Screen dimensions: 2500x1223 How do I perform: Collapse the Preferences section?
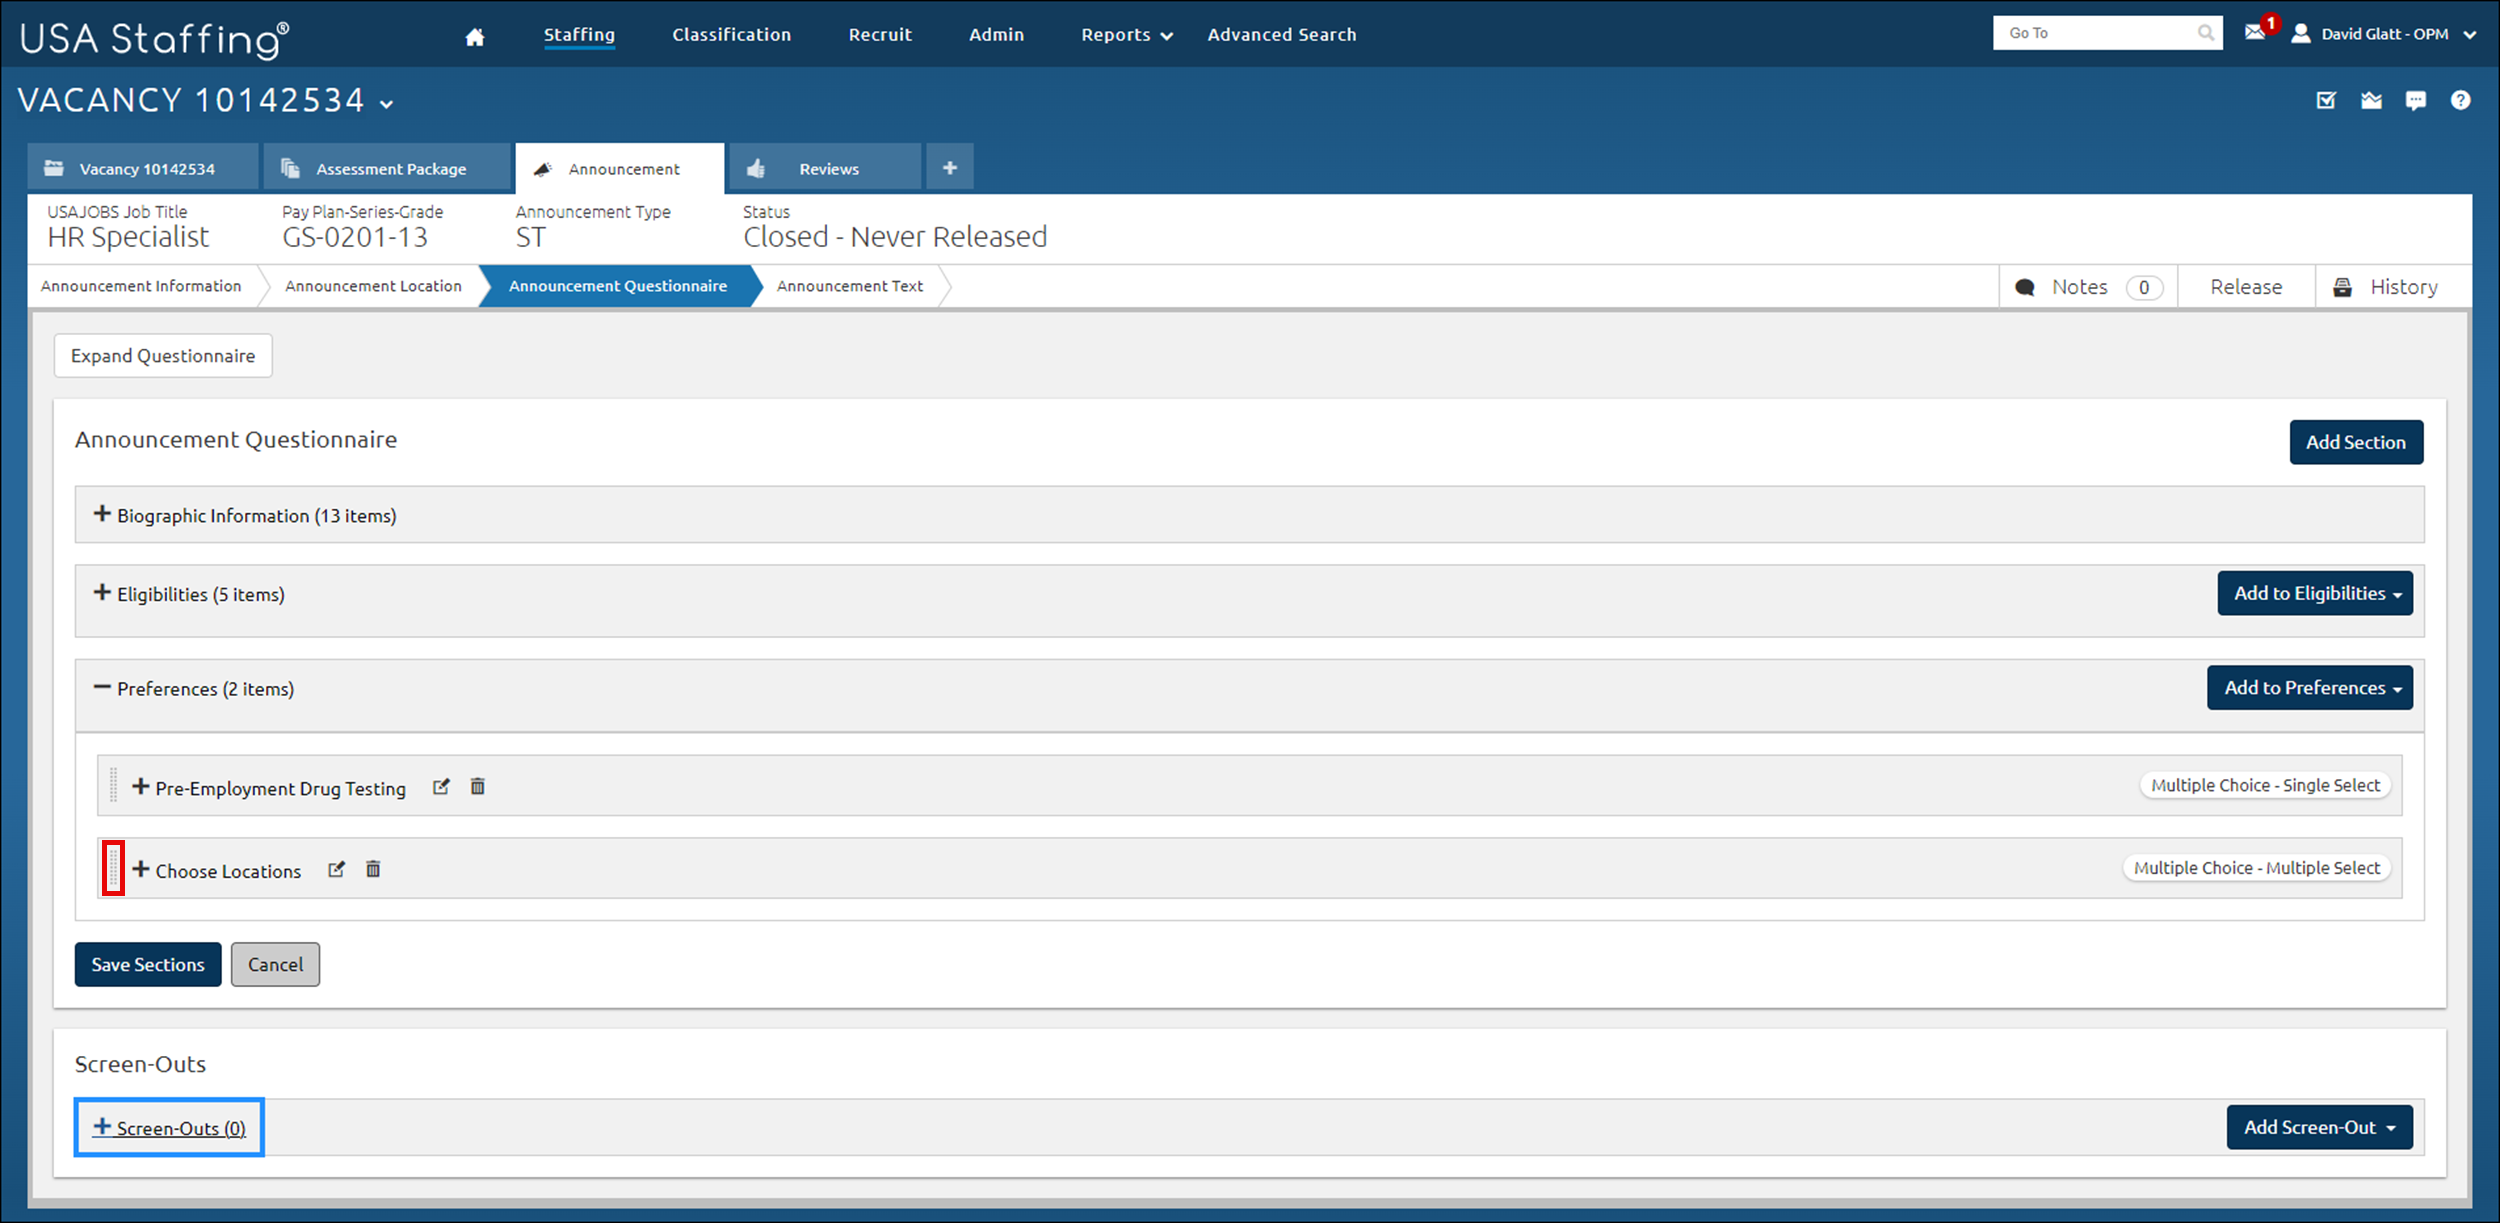click(102, 687)
